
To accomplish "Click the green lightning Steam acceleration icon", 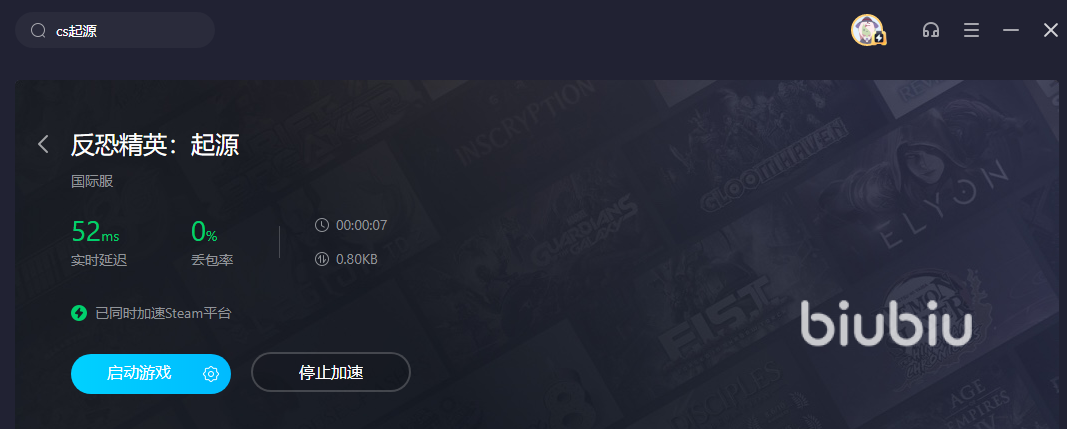I will point(79,313).
